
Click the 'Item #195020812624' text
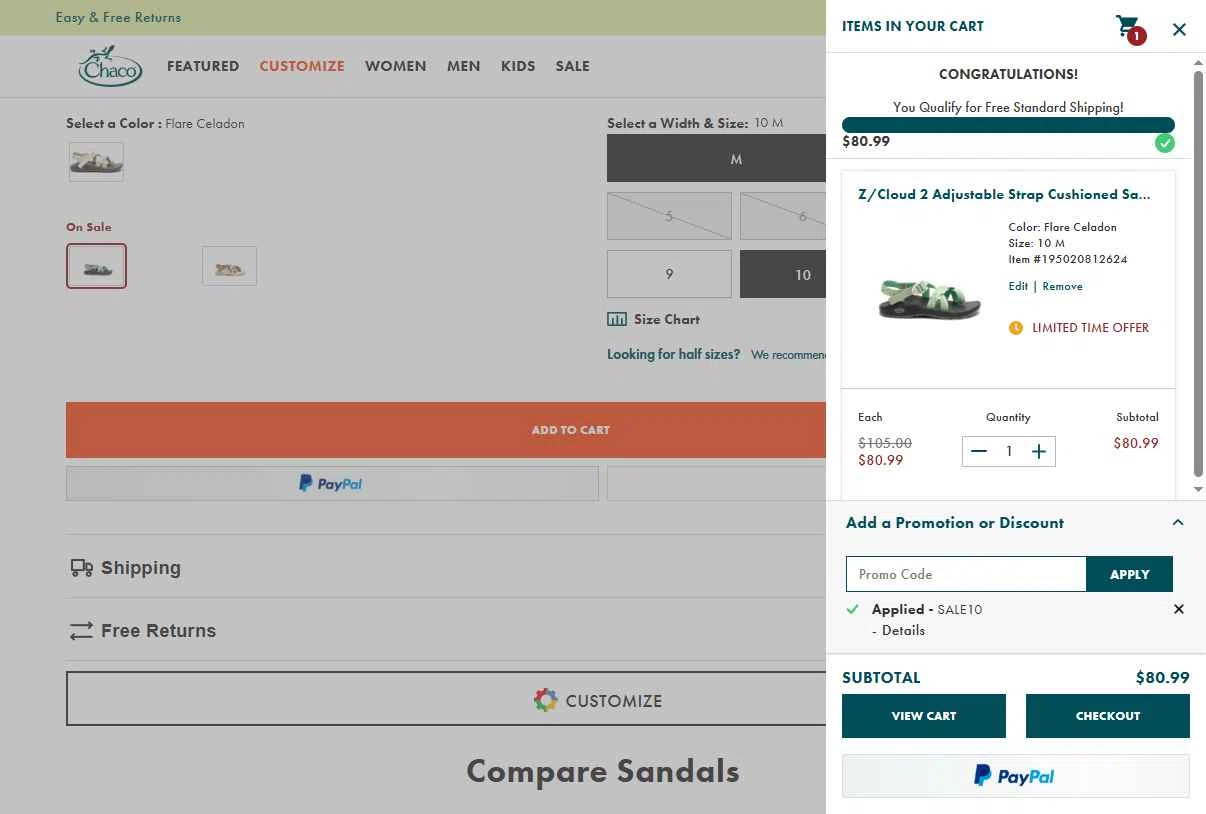pos(1068,259)
